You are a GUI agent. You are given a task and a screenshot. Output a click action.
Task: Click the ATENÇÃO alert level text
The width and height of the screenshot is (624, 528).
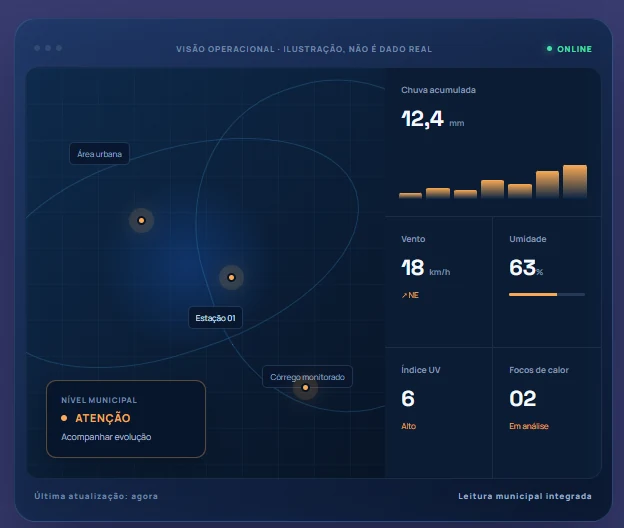click(103, 418)
